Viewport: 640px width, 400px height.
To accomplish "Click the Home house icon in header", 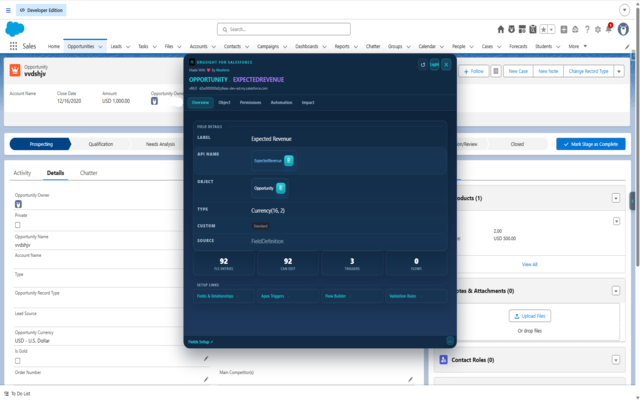I will 501,29.
